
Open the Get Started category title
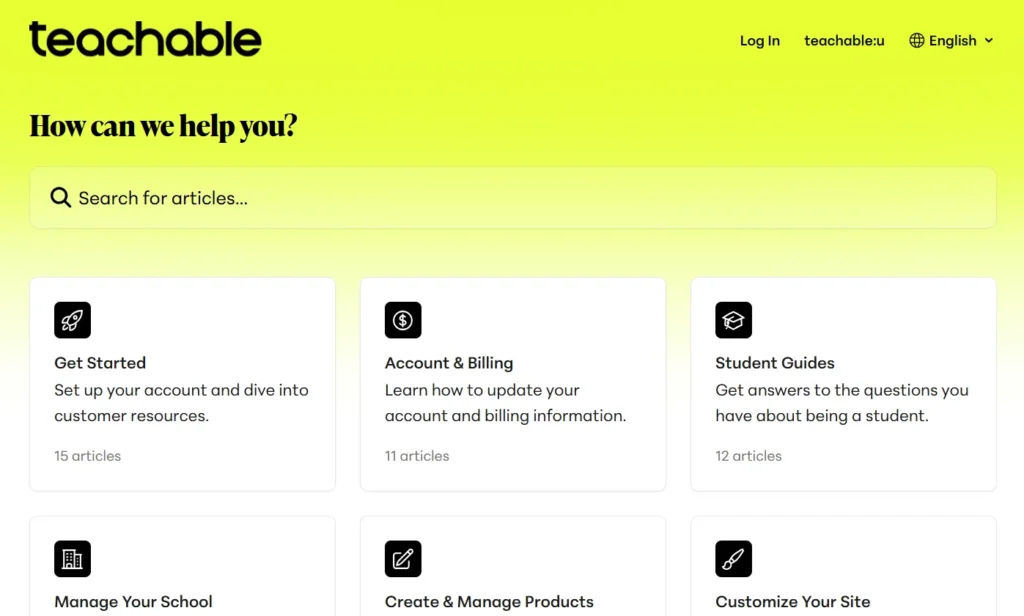[x=100, y=363]
